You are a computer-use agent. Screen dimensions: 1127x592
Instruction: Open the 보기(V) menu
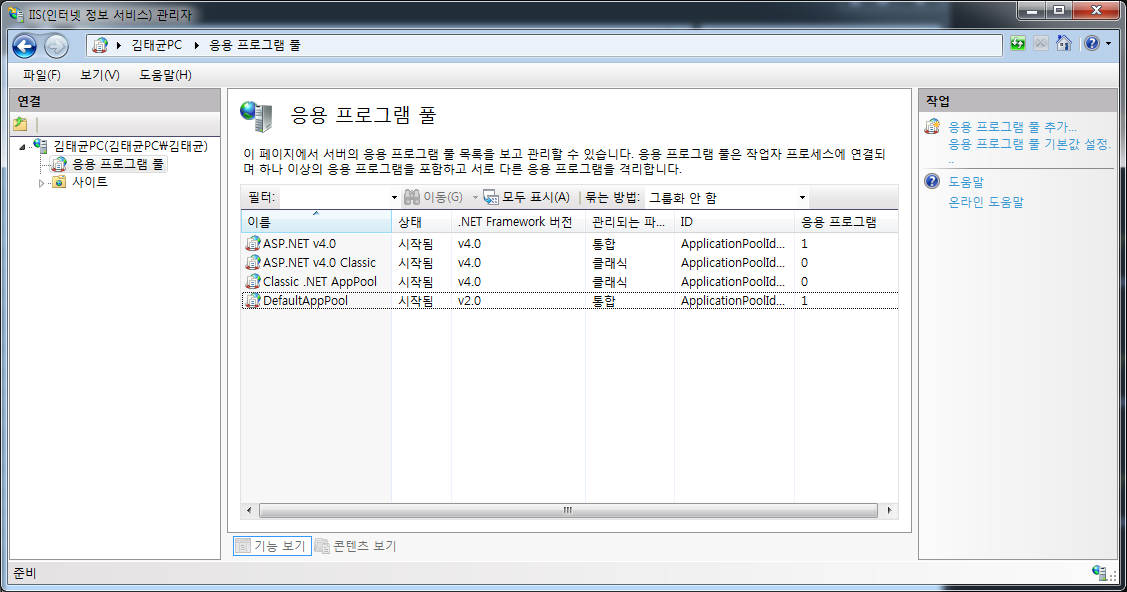pyautogui.click(x=100, y=75)
